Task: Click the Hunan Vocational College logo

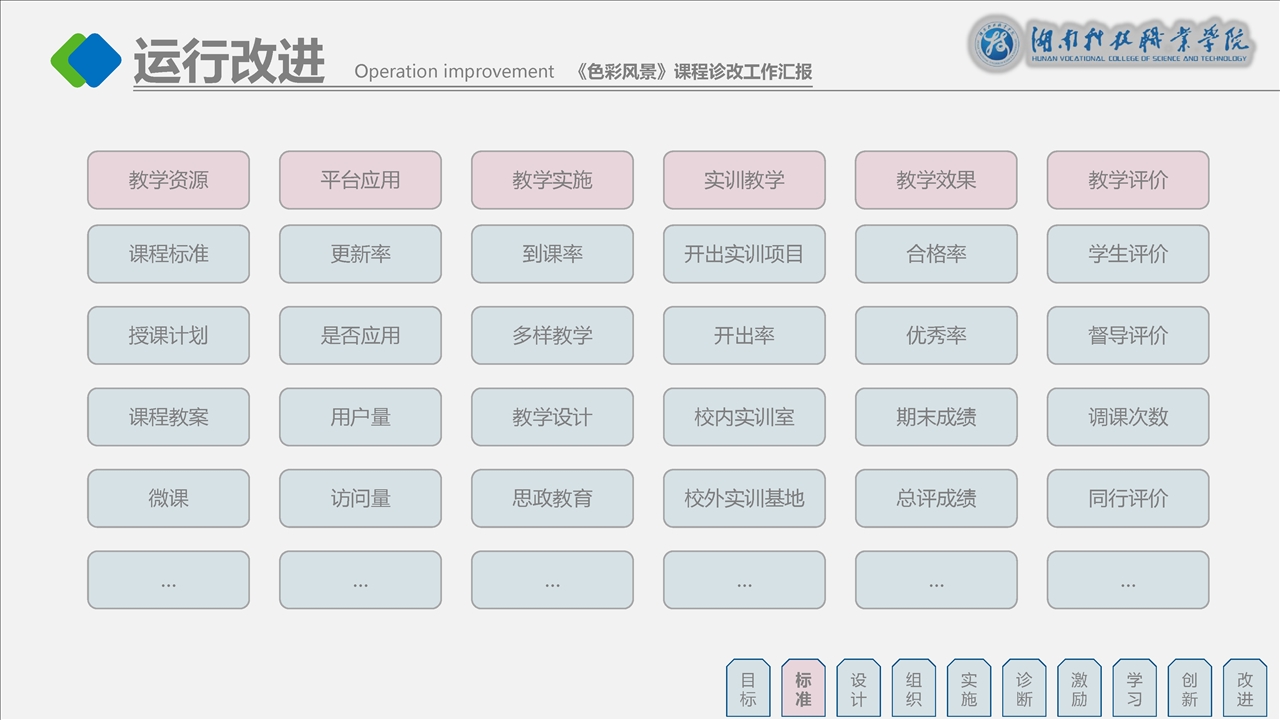Action: (1110, 45)
